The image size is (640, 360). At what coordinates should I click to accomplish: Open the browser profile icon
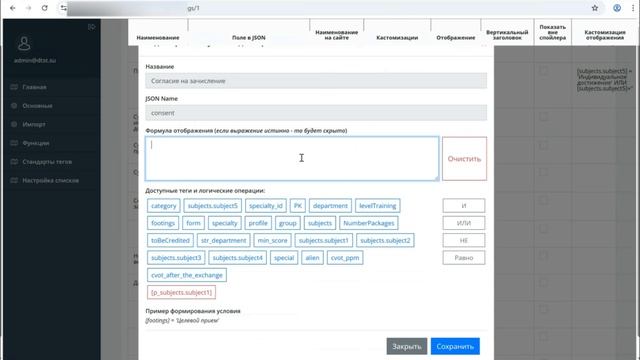(617, 8)
